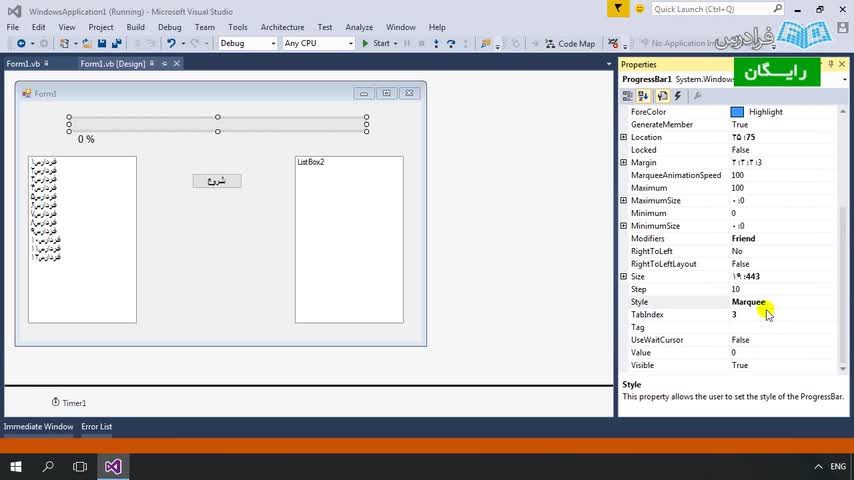The width and height of the screenshot is (854, 480).
Task: Click the New Project toolbar icon
Action: click(64, 44)
